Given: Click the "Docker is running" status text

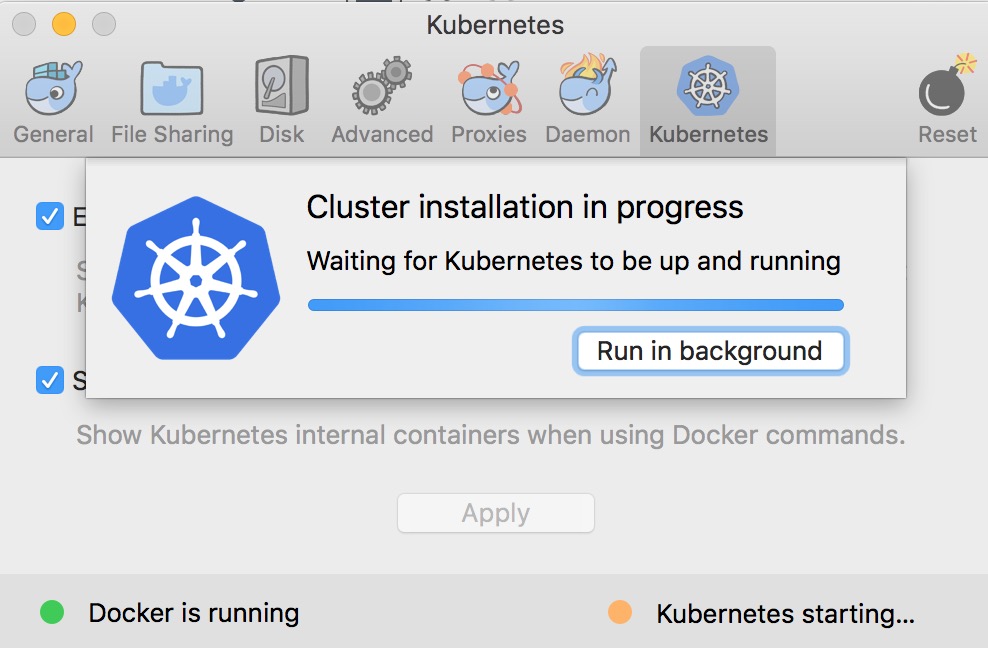Looking at the screenshot, I should [193, 613].
